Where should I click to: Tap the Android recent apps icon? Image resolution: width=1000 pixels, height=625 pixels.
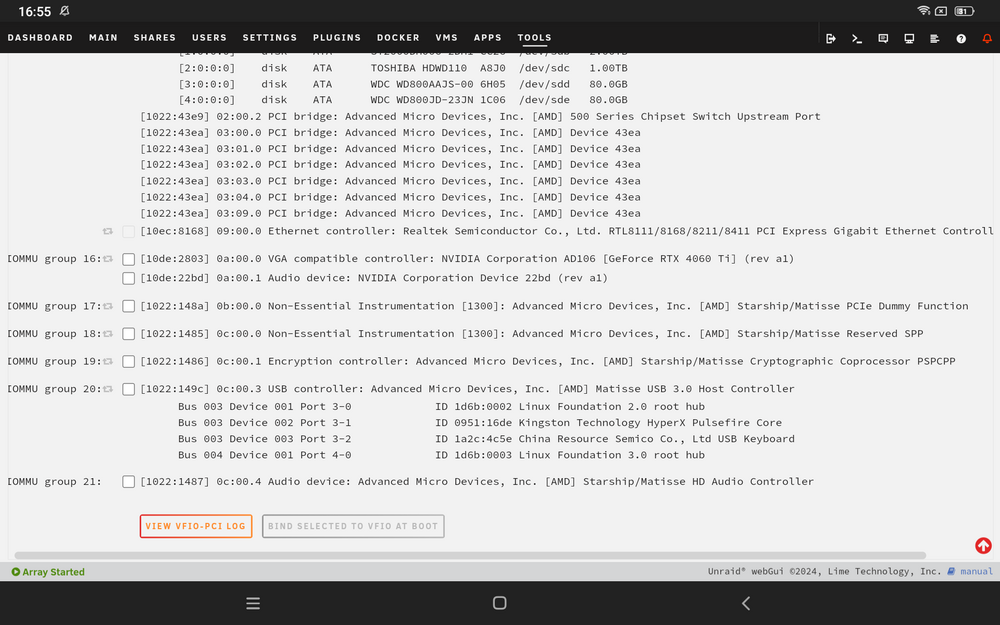[x=253, y=603]
